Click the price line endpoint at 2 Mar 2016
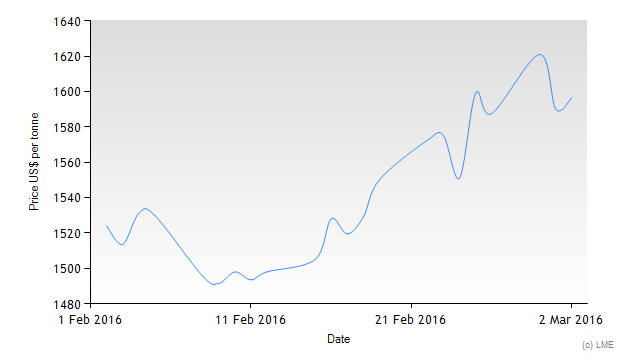 pos(571,98)
